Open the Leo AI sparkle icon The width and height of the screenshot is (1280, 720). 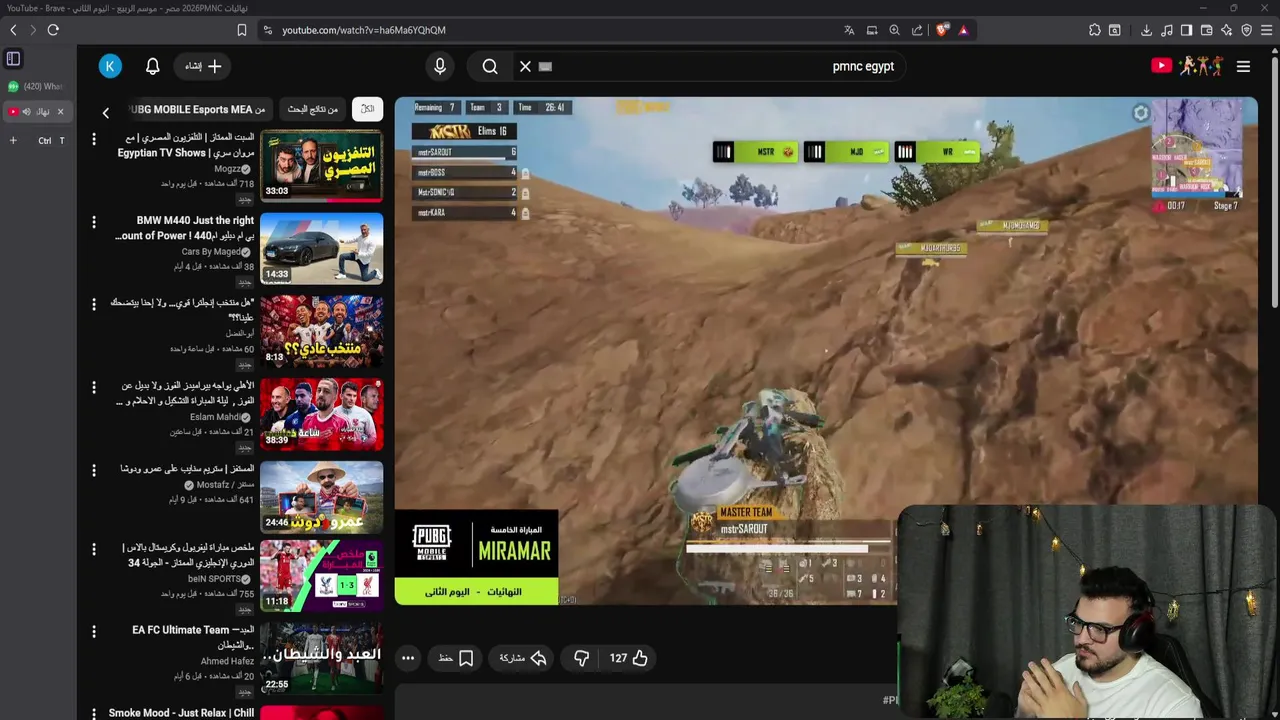1226,30
